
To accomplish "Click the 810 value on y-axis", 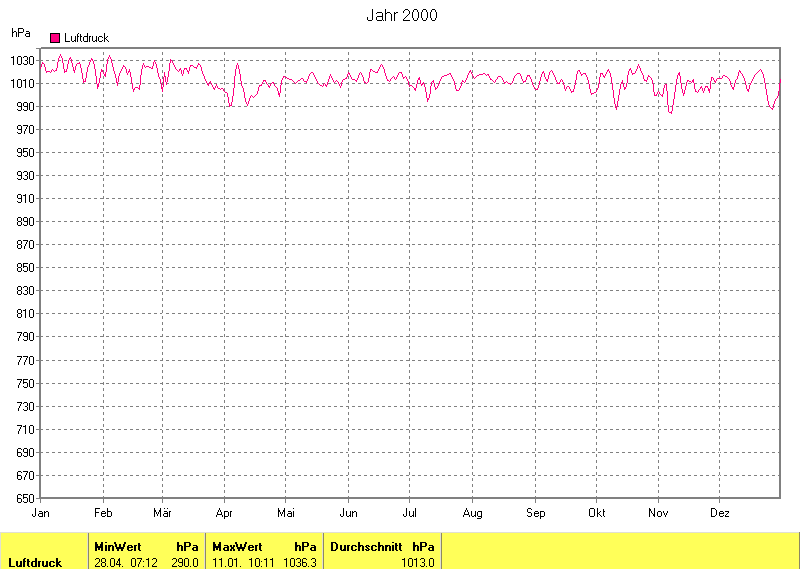I will coord(26,314).
